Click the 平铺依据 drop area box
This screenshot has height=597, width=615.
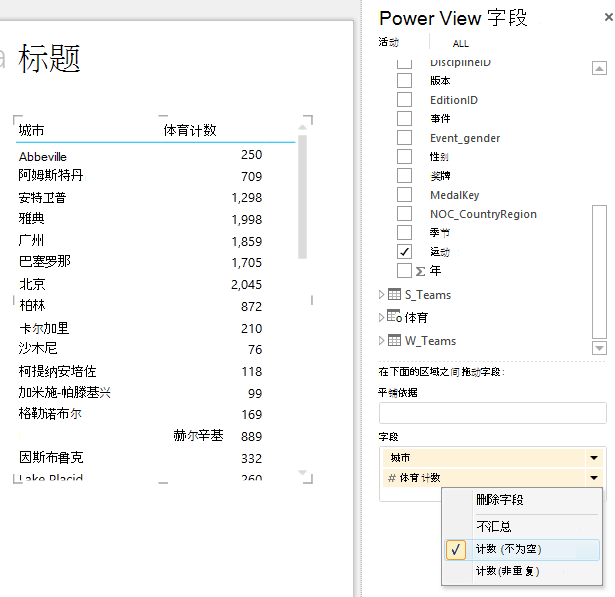point(493,413)
